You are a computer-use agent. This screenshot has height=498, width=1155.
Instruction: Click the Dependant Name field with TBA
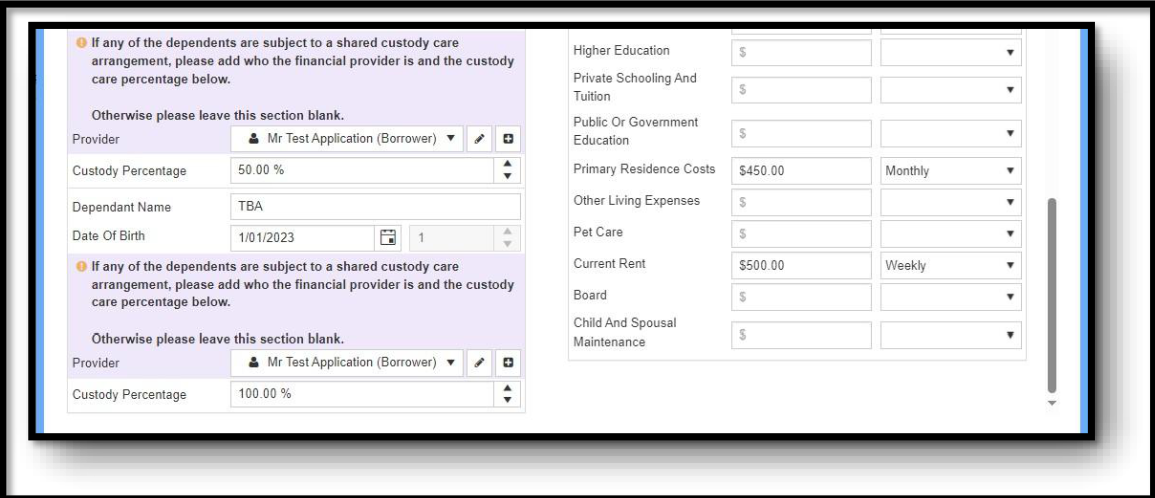[375, 207]
